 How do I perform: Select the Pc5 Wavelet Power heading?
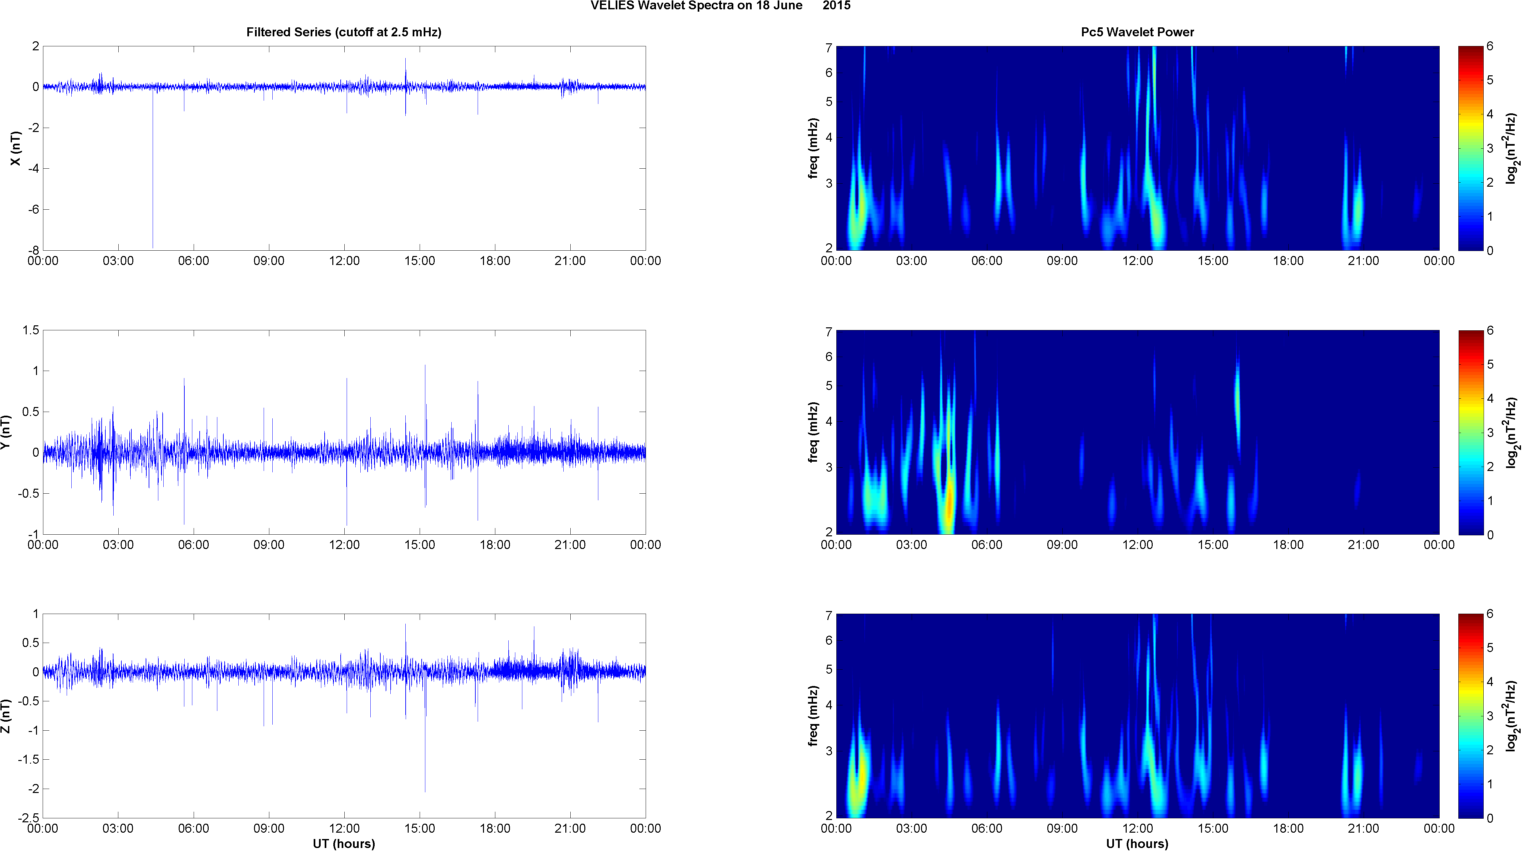[x=1137, y=32]
